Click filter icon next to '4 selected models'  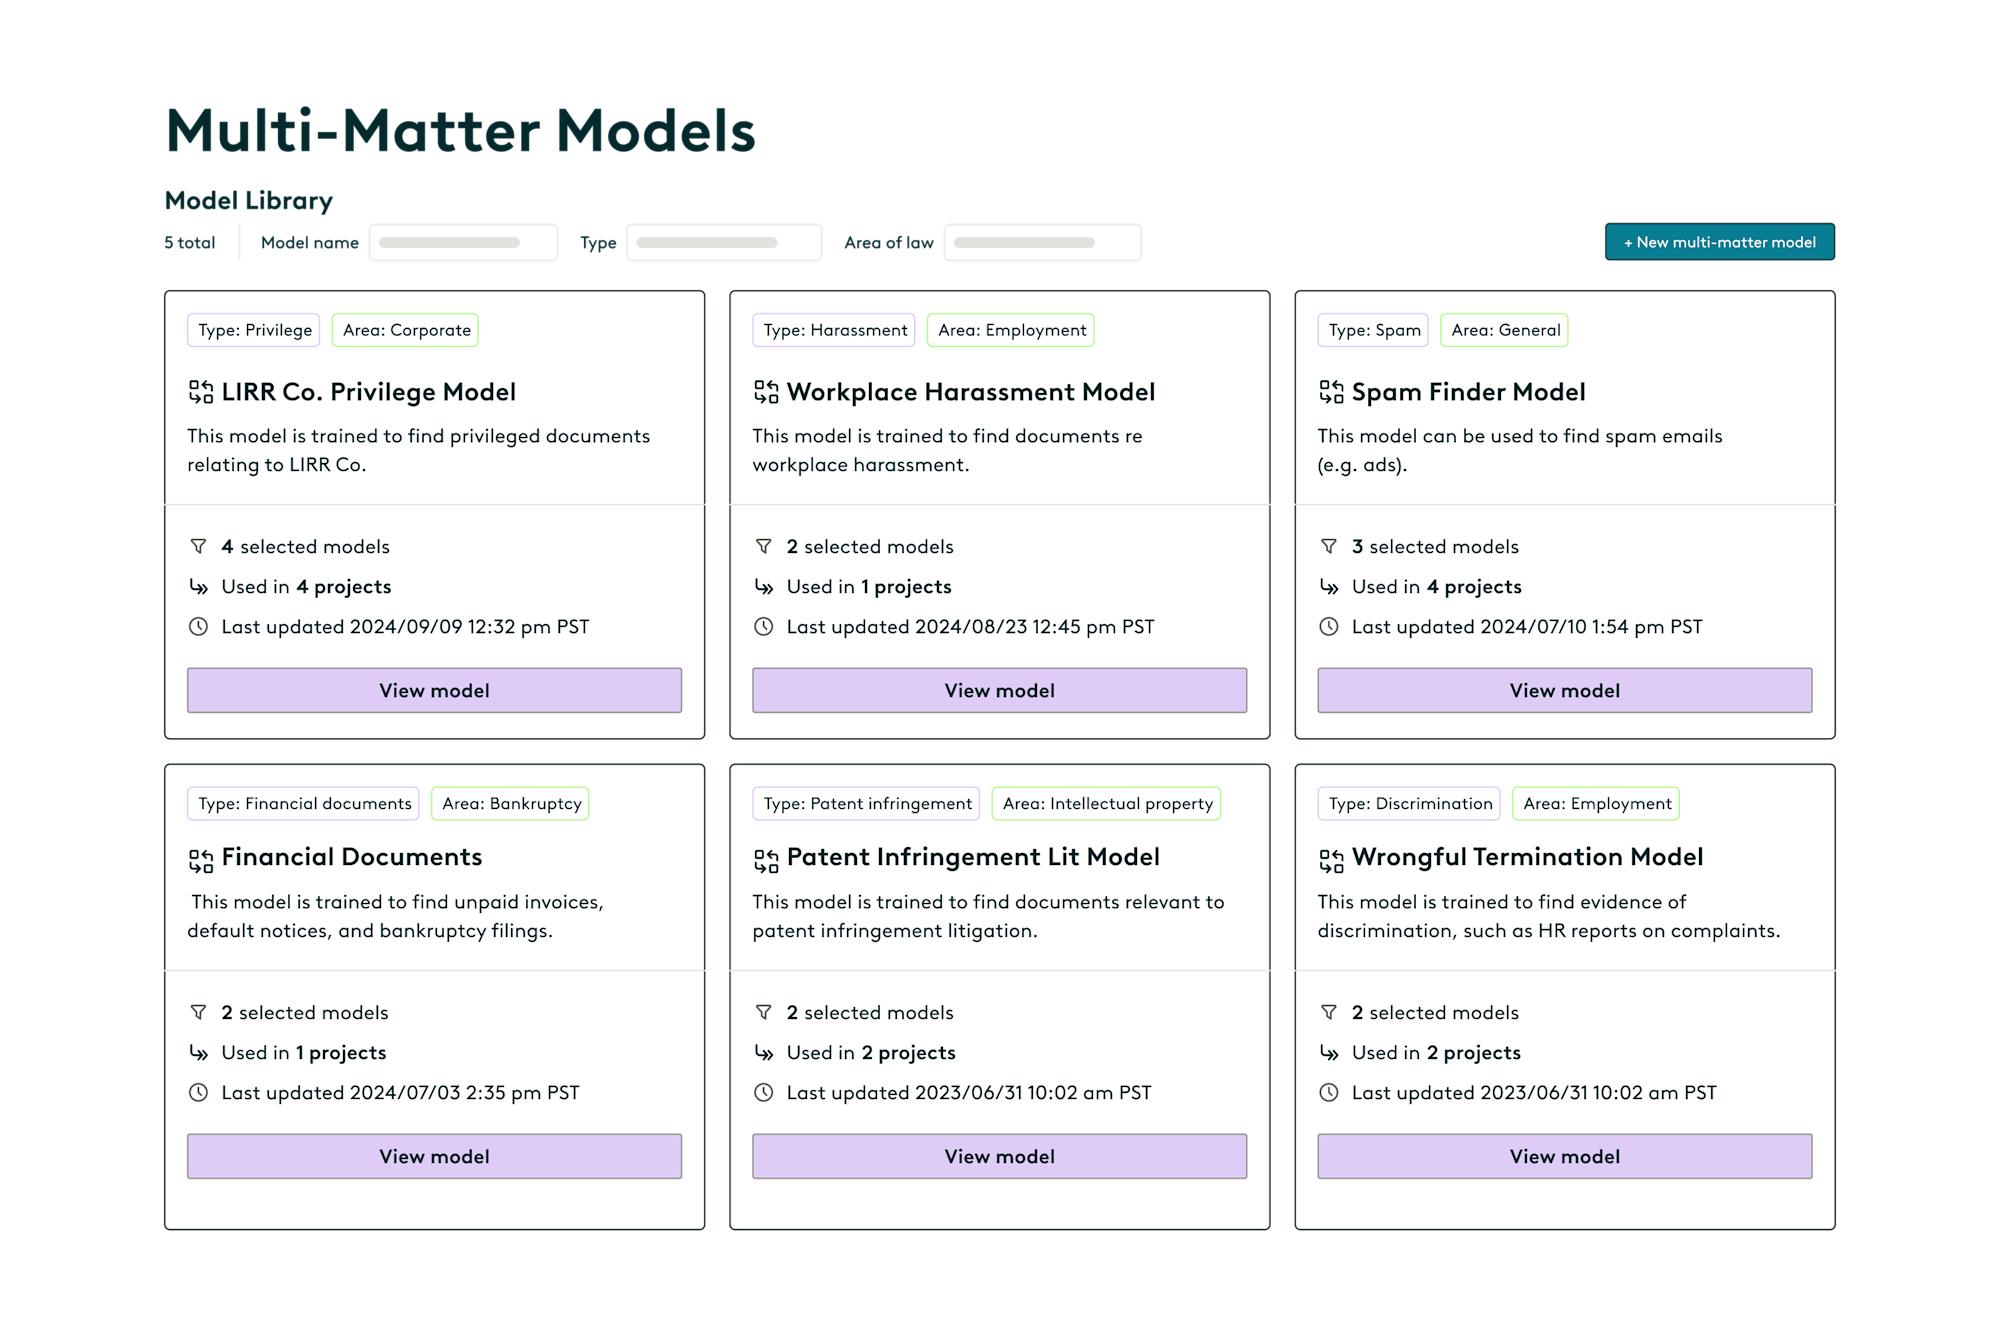198,546
